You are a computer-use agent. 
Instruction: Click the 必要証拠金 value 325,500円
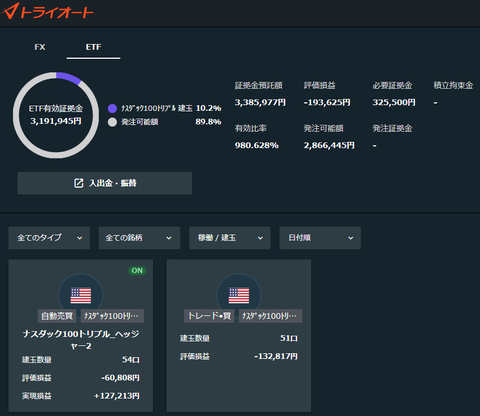pos(394,102)
